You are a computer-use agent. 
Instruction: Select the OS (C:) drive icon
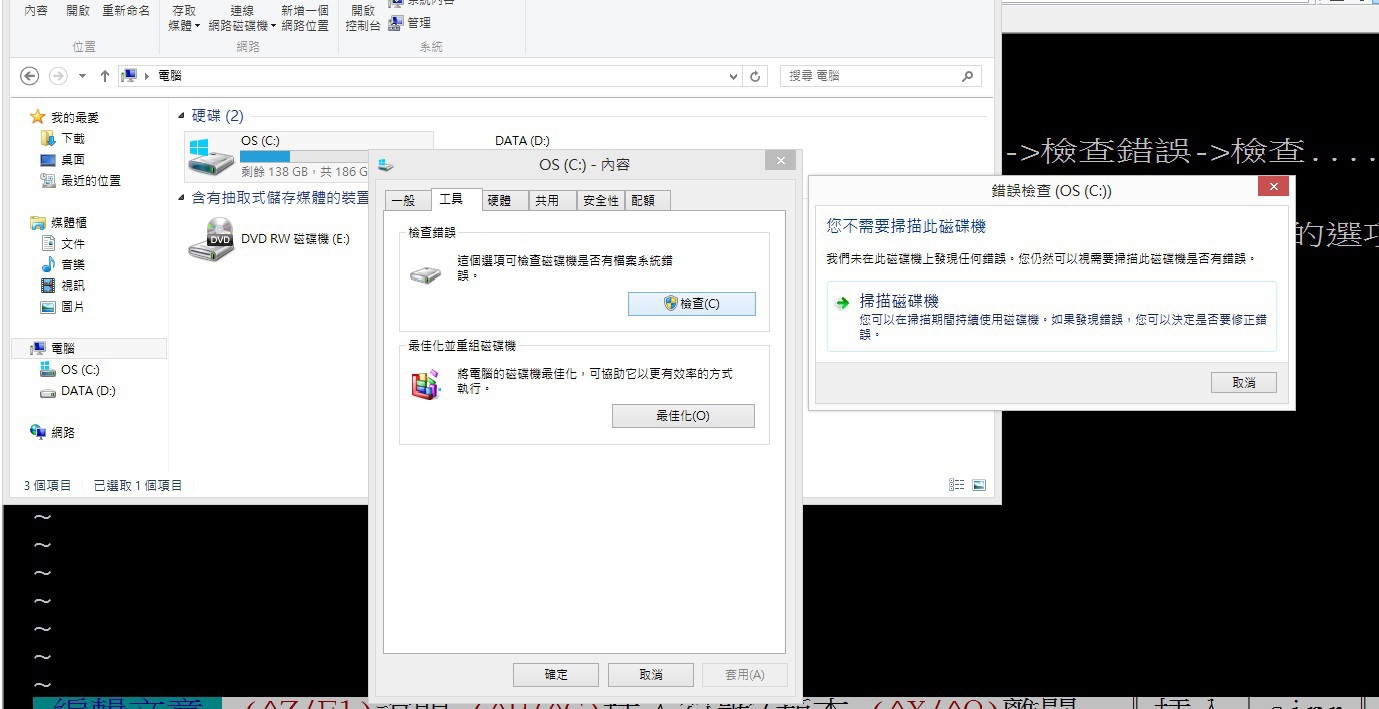(x=212, y=155)
